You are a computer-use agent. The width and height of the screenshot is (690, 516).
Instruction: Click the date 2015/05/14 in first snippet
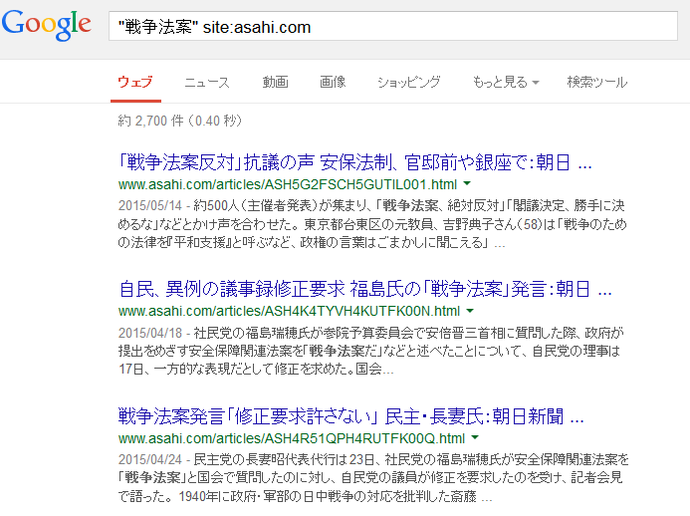click(150, 206)
